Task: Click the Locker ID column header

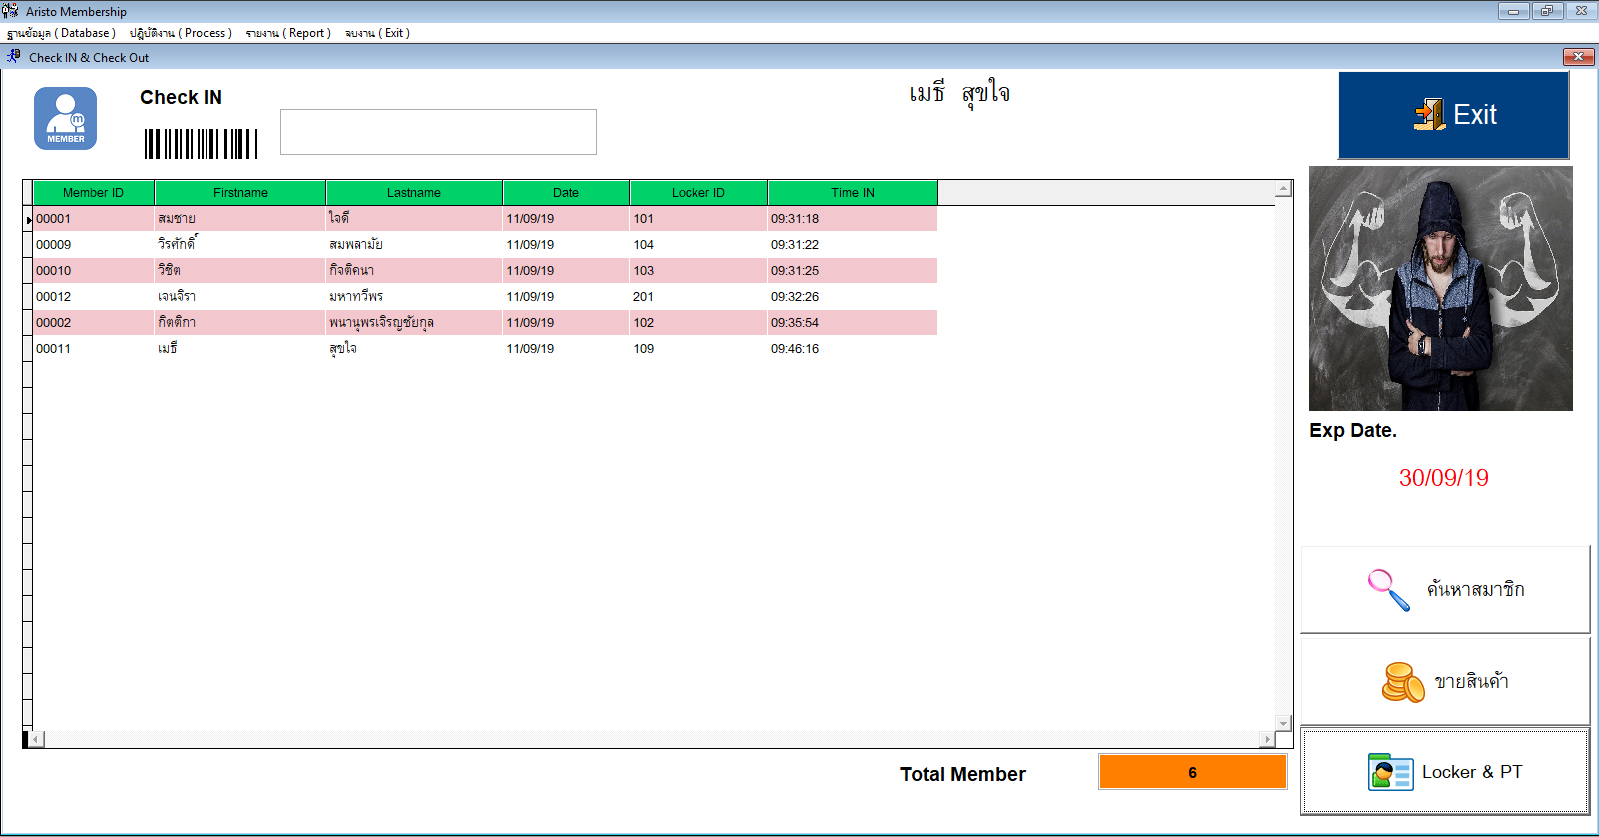Action: coord(698,193)
